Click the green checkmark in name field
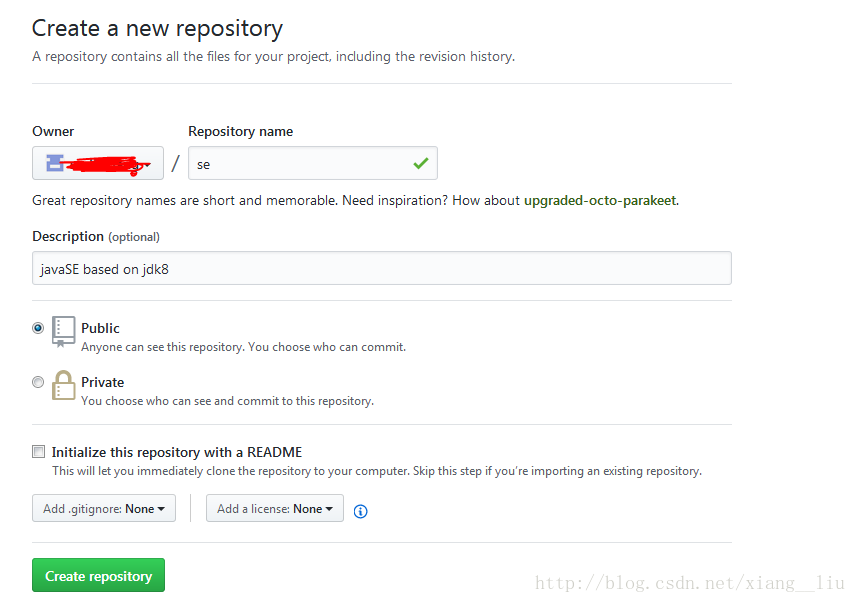This screenshot has width=856, height=603. 420,163
